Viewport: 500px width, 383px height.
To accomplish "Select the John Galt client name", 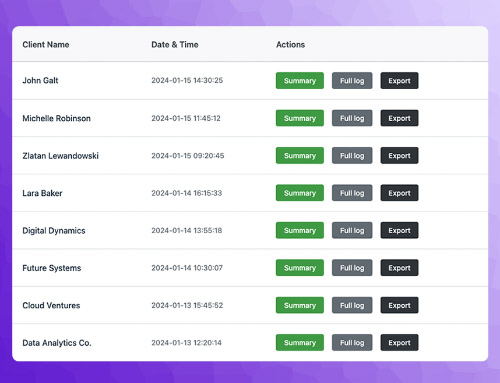I will [x=40, y=80].
